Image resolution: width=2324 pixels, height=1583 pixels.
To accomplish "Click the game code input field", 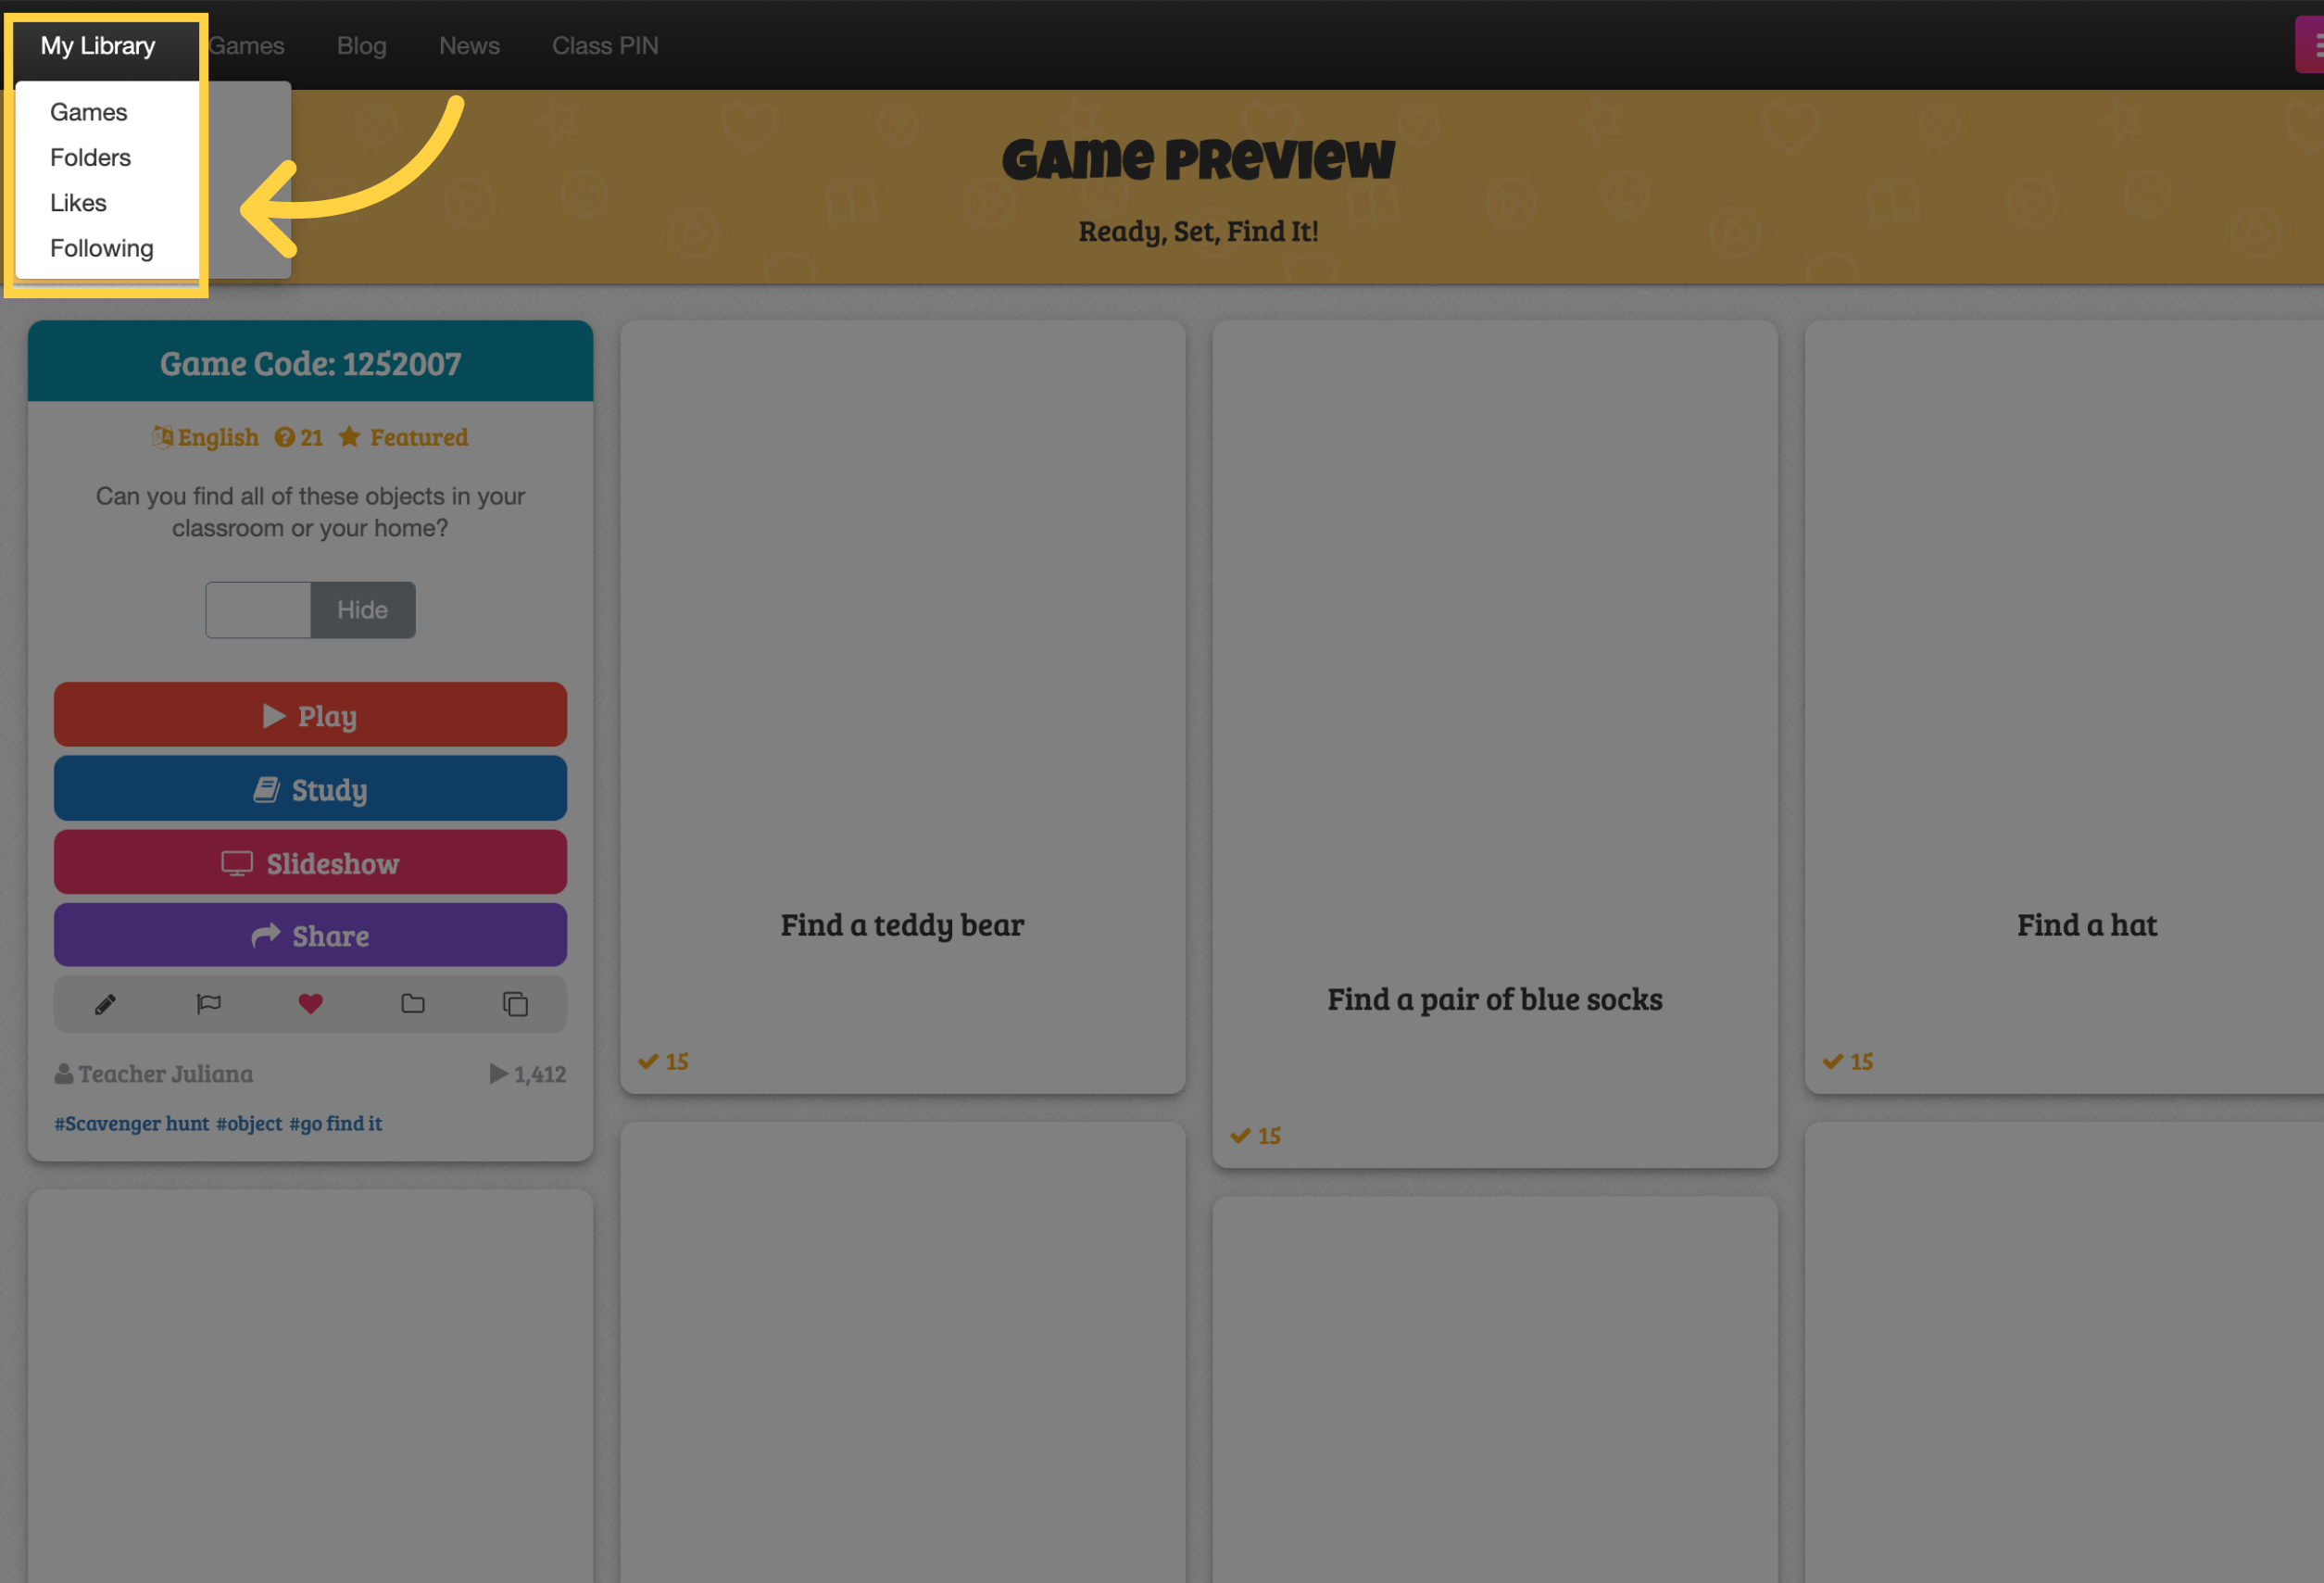I will [259, 608].
